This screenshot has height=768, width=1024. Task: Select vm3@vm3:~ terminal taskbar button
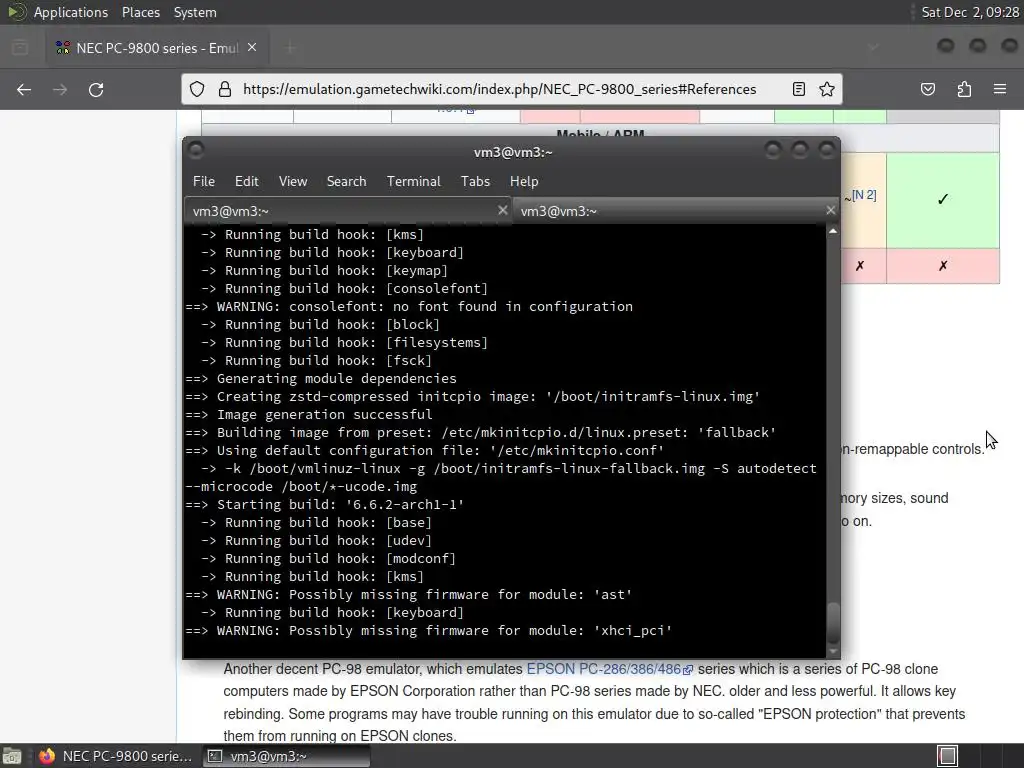[x=286, y=756]
